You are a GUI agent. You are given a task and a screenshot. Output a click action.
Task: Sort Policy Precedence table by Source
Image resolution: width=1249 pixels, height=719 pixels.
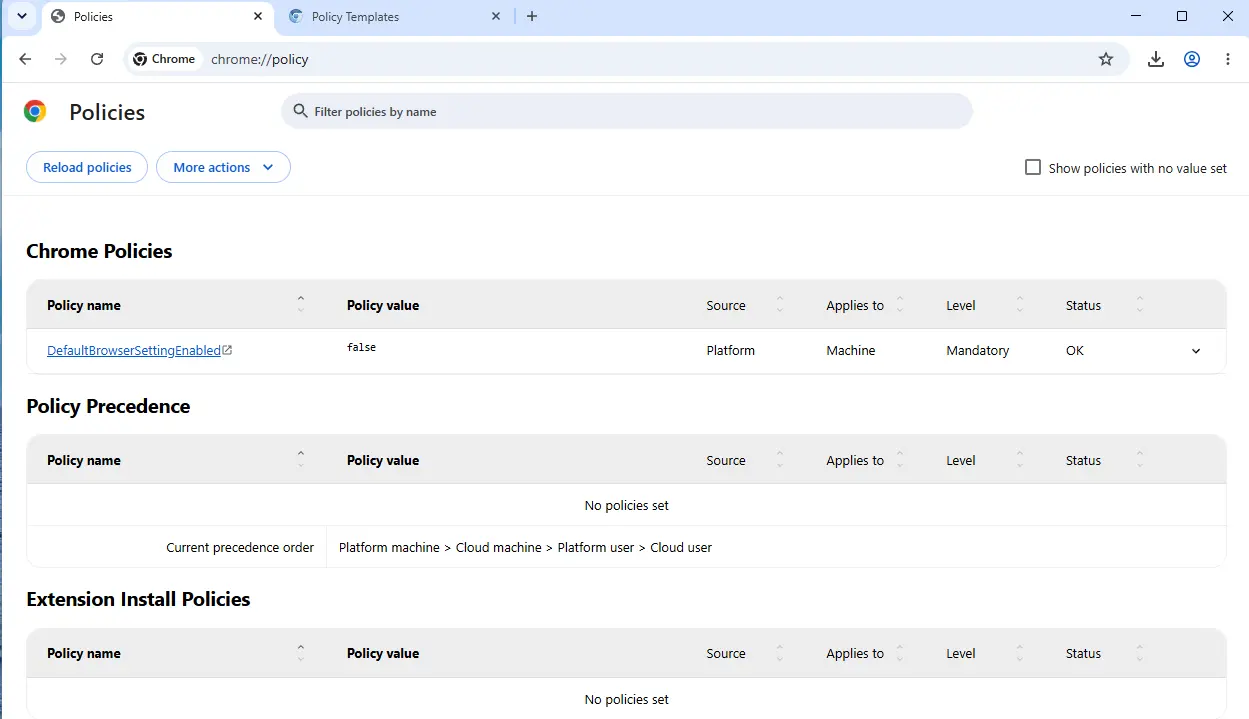tap(780, 460)
